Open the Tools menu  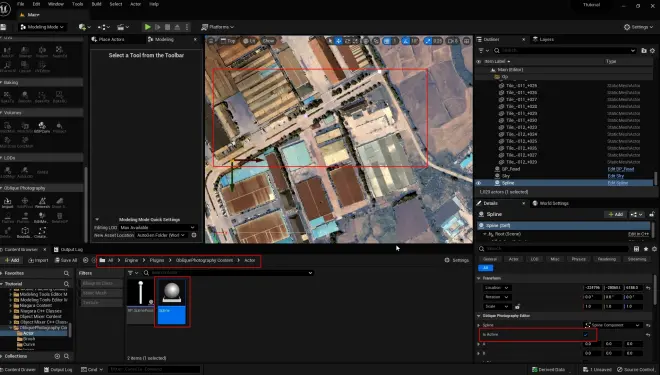(77, 4)
